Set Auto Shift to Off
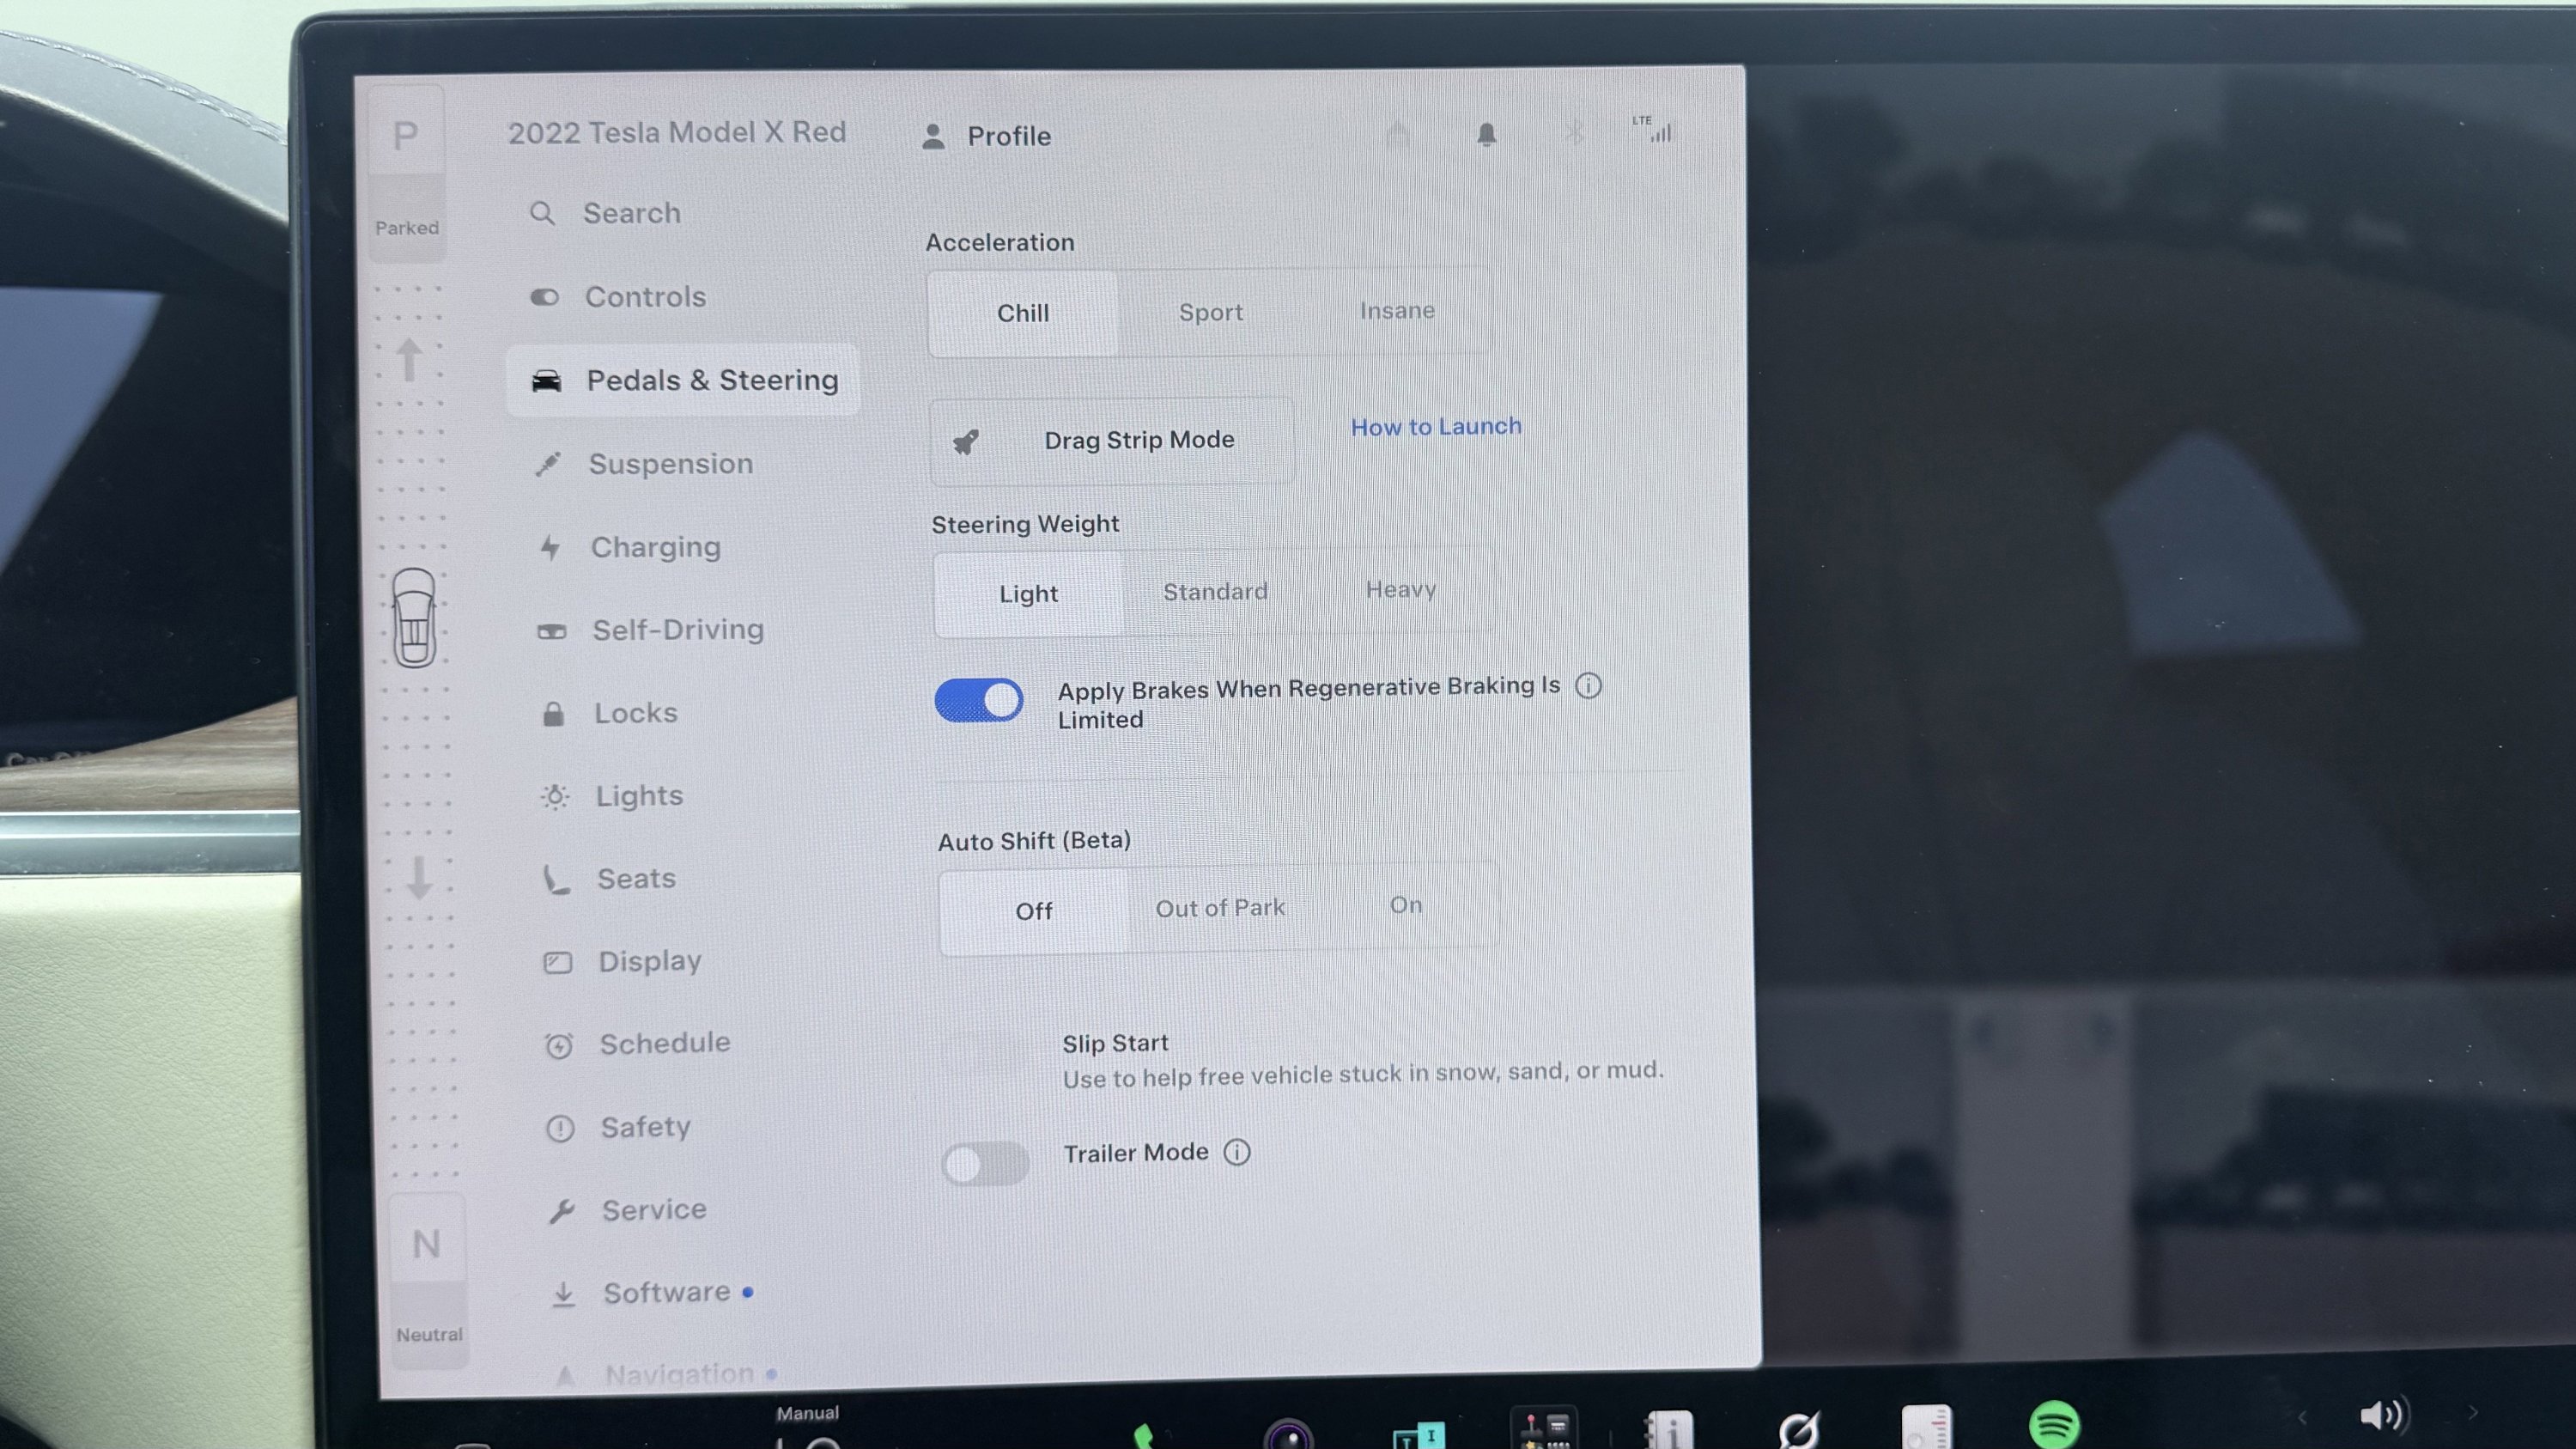2576x1449 pixels. point(1034,911)
